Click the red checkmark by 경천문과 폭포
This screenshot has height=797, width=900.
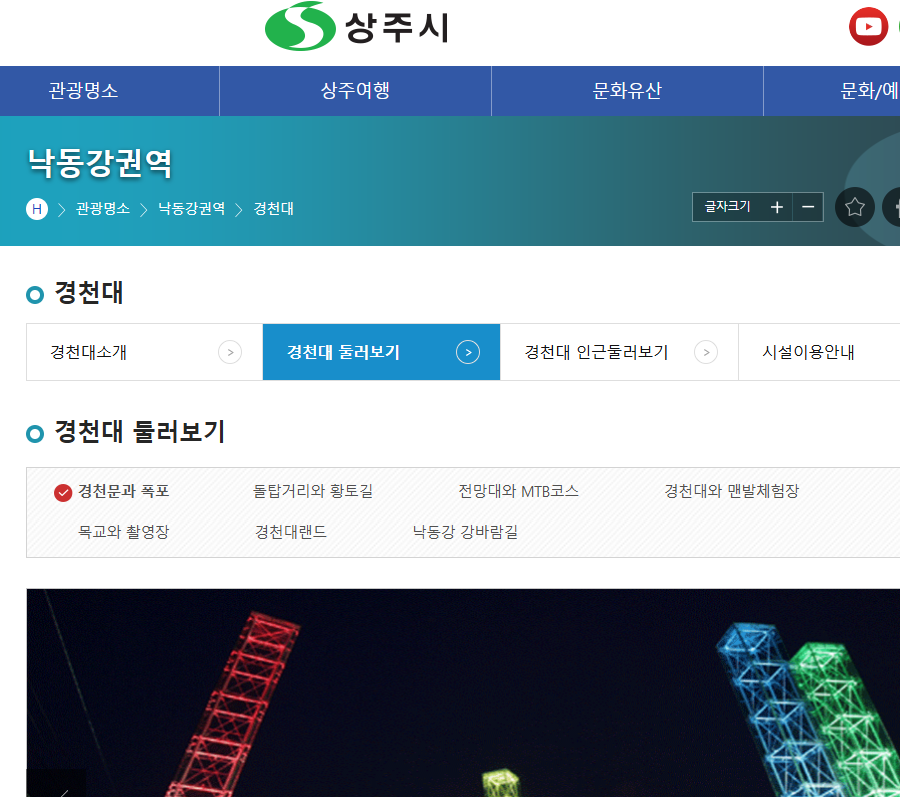click(x=63, y=493)
